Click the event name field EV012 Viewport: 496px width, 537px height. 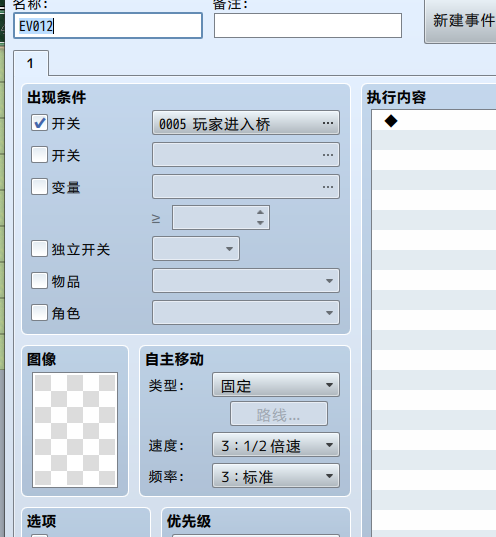click(108, 26)
